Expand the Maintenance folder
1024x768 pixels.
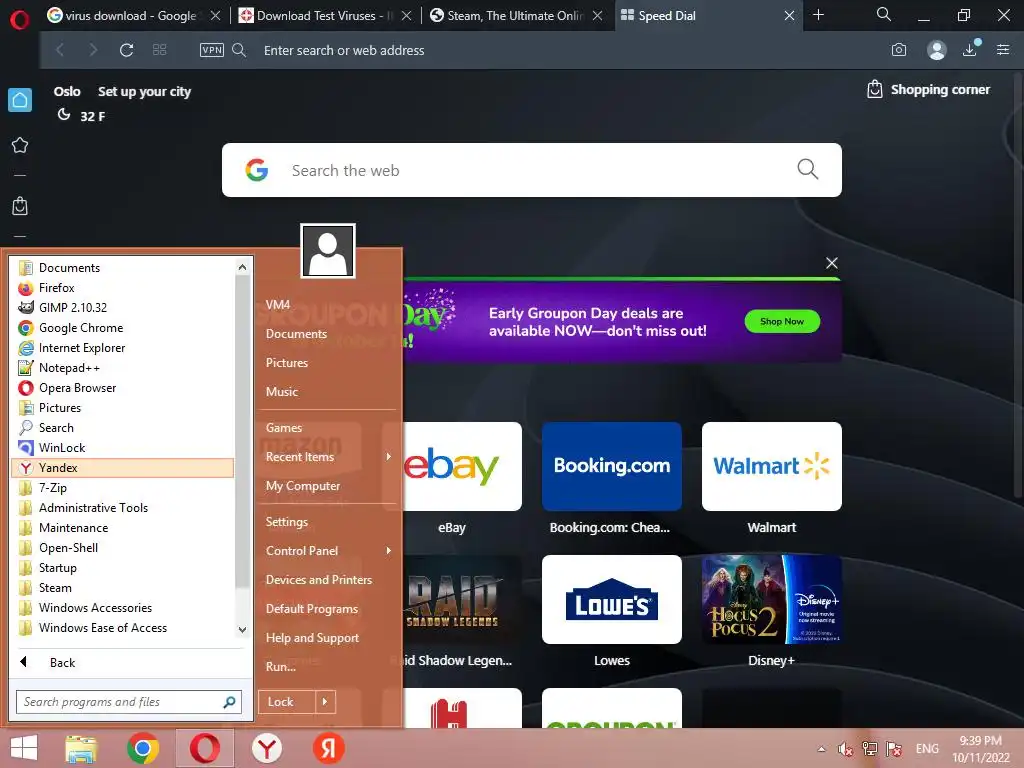(123, 528)
